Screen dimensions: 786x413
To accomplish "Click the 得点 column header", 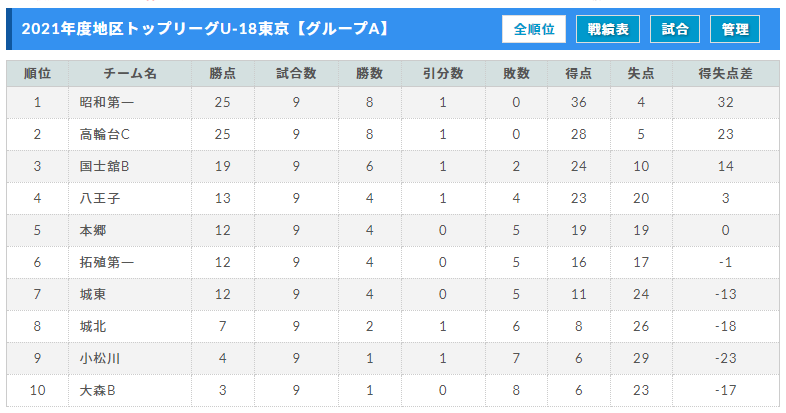I will pyautogui.click(x=578, y=74).
